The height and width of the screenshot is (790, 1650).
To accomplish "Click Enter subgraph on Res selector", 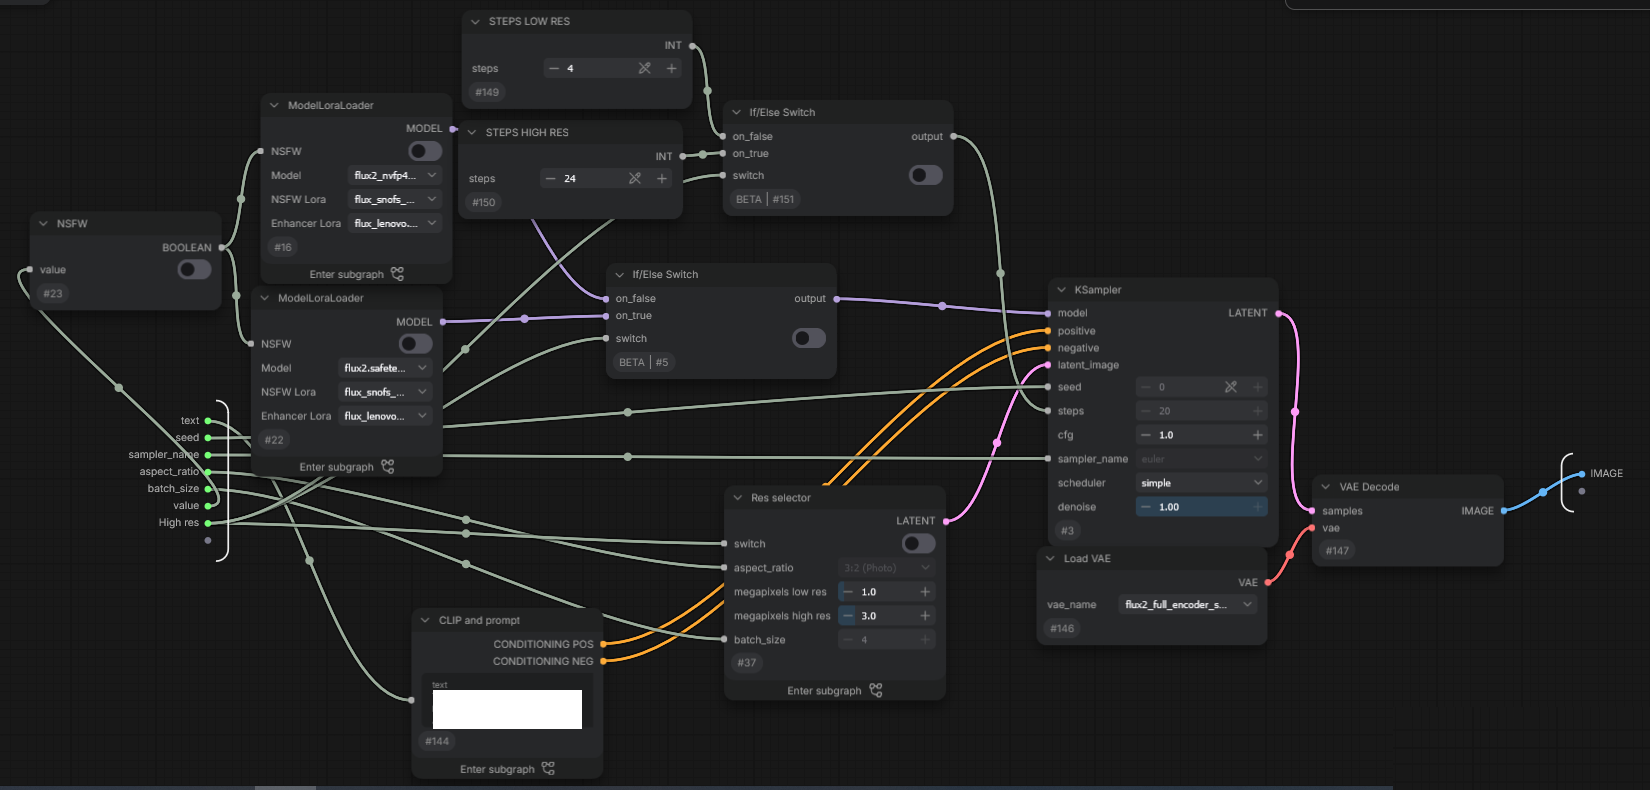I will 835,690.
